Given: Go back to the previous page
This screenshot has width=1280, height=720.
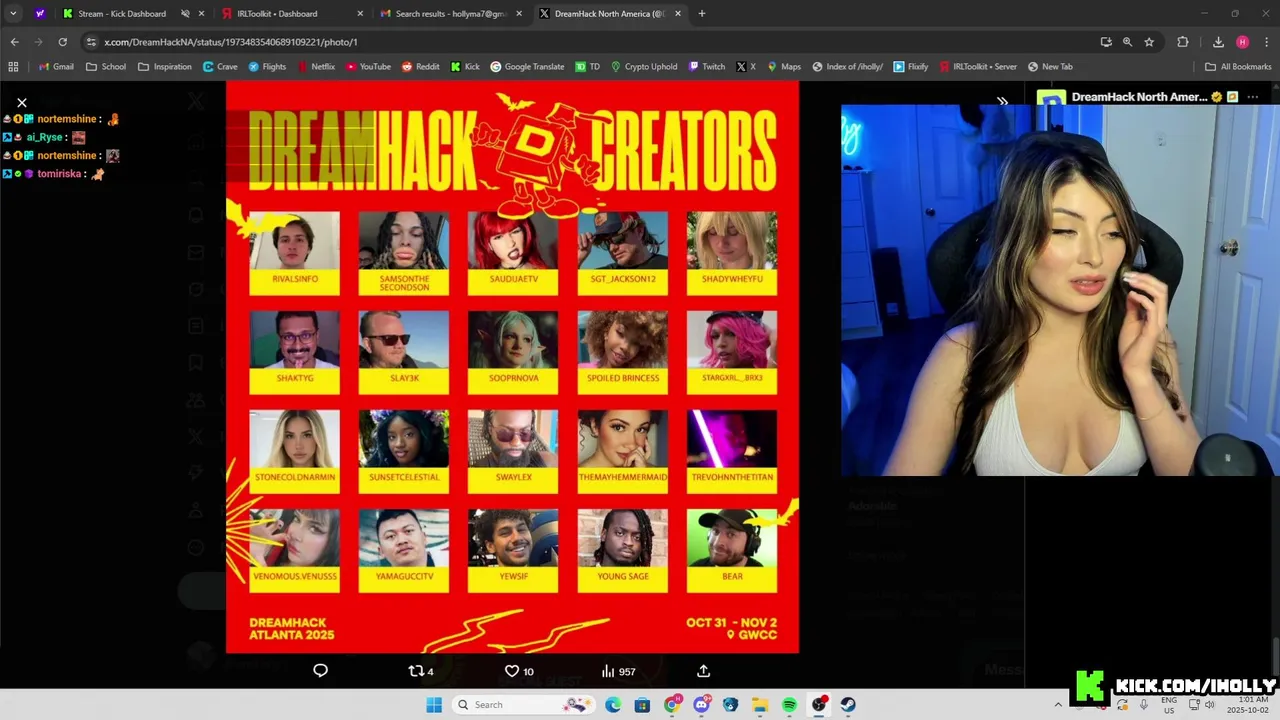Looking at the screenshot, I should (14, 42).
